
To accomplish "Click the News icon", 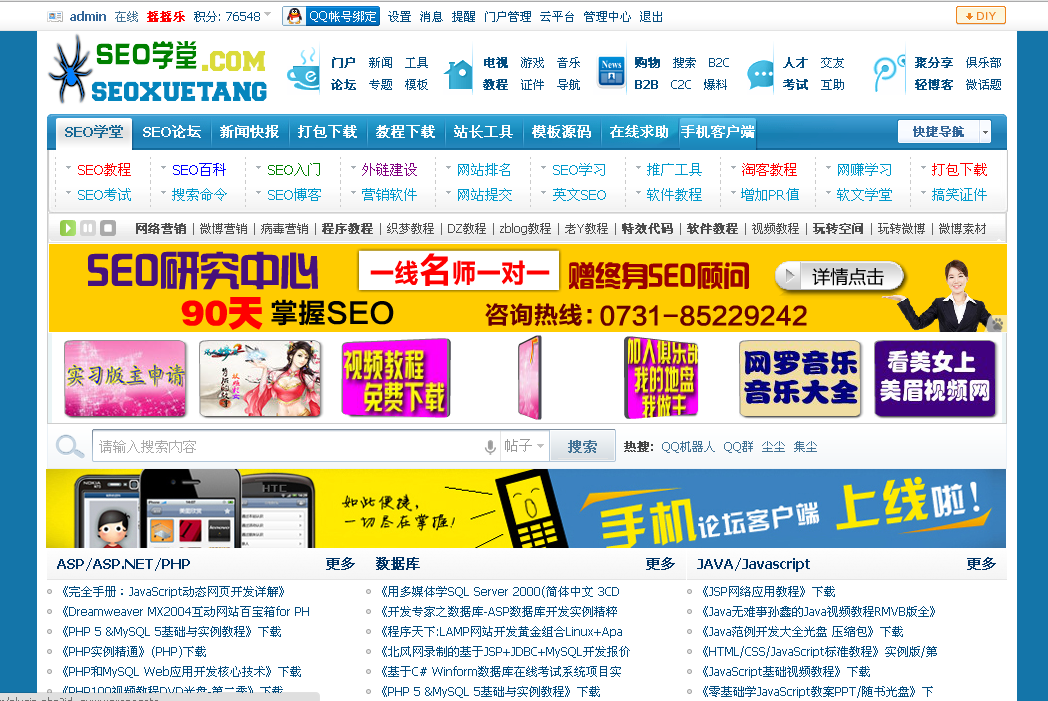I will click(x=611, y=72).
